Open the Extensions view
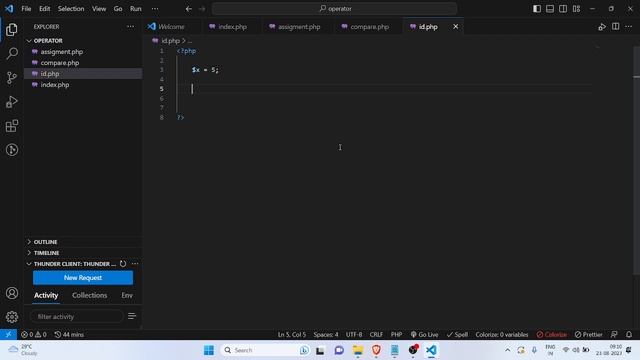640x360 pixels. coord(12,126)
